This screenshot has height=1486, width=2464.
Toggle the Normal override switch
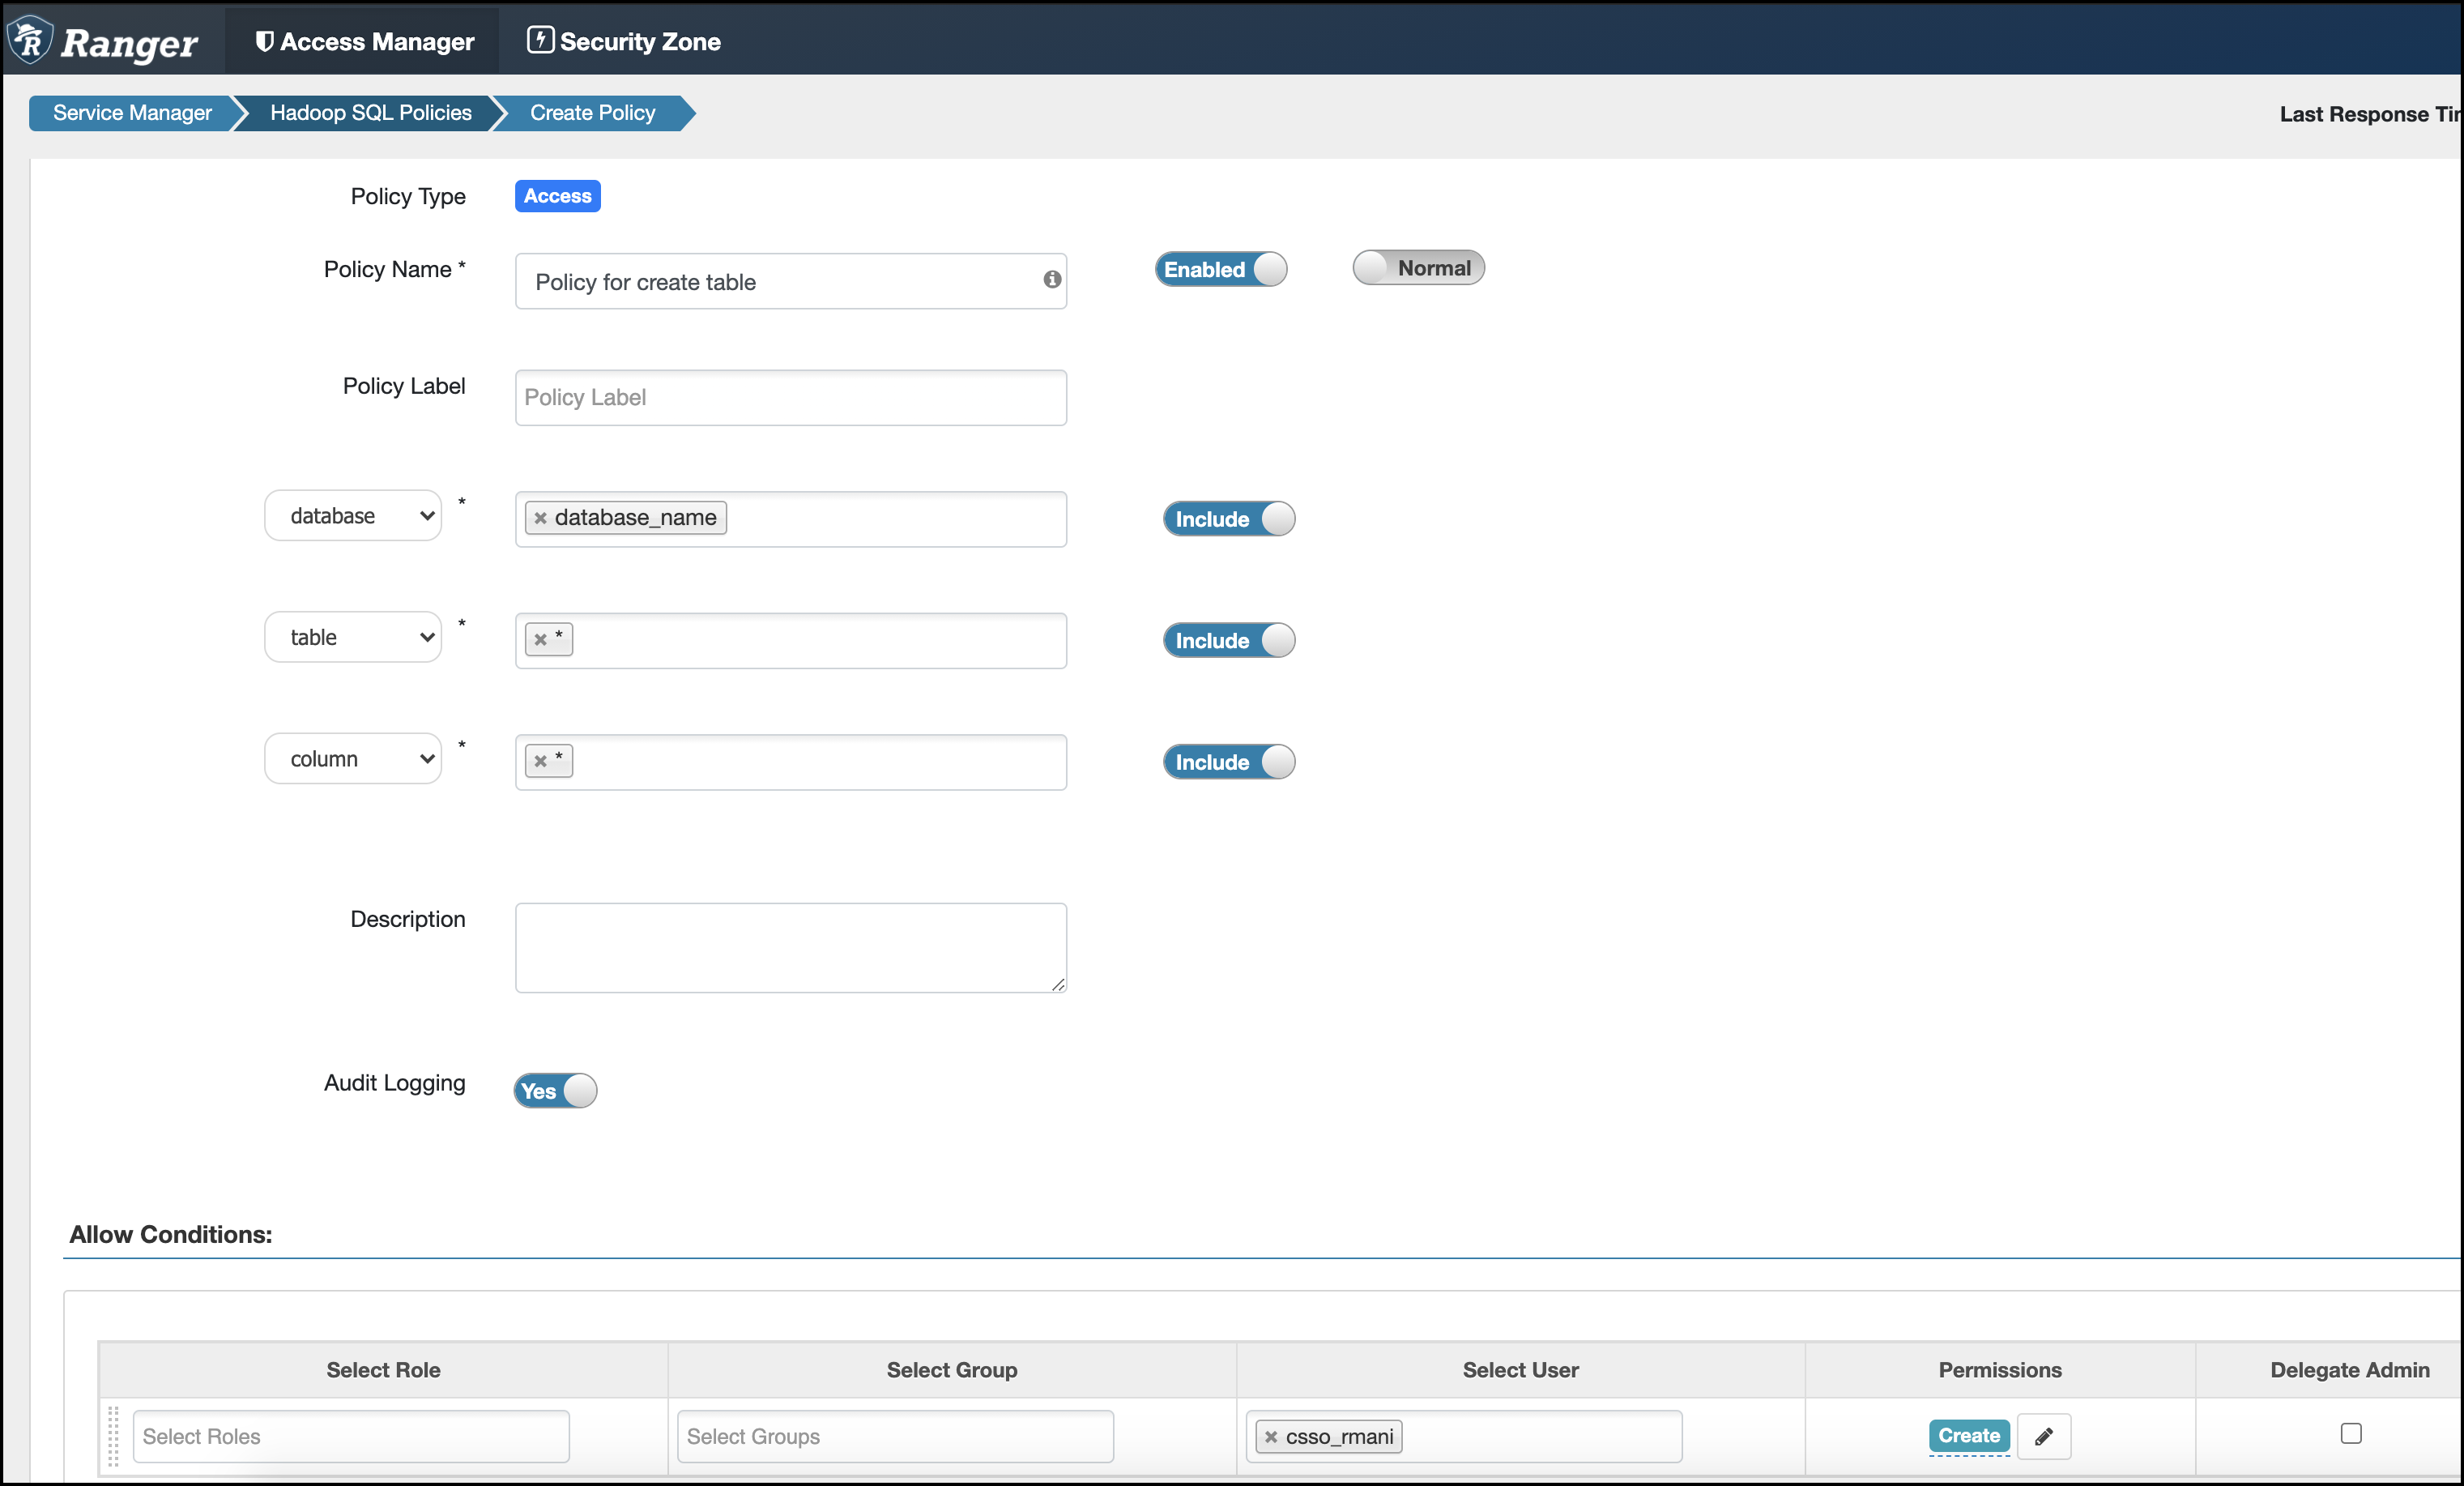point(1418,268)
